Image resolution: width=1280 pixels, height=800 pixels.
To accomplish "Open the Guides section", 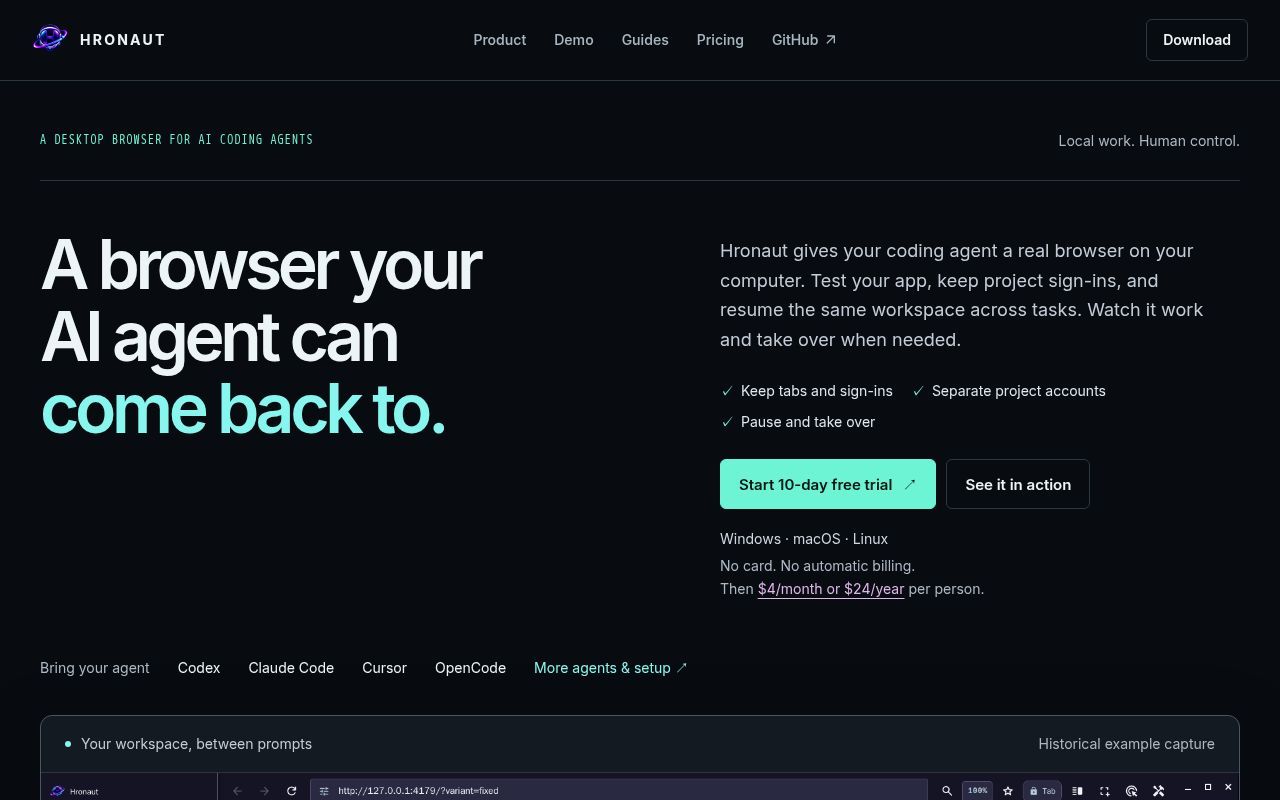I will [x=645, y=40].
